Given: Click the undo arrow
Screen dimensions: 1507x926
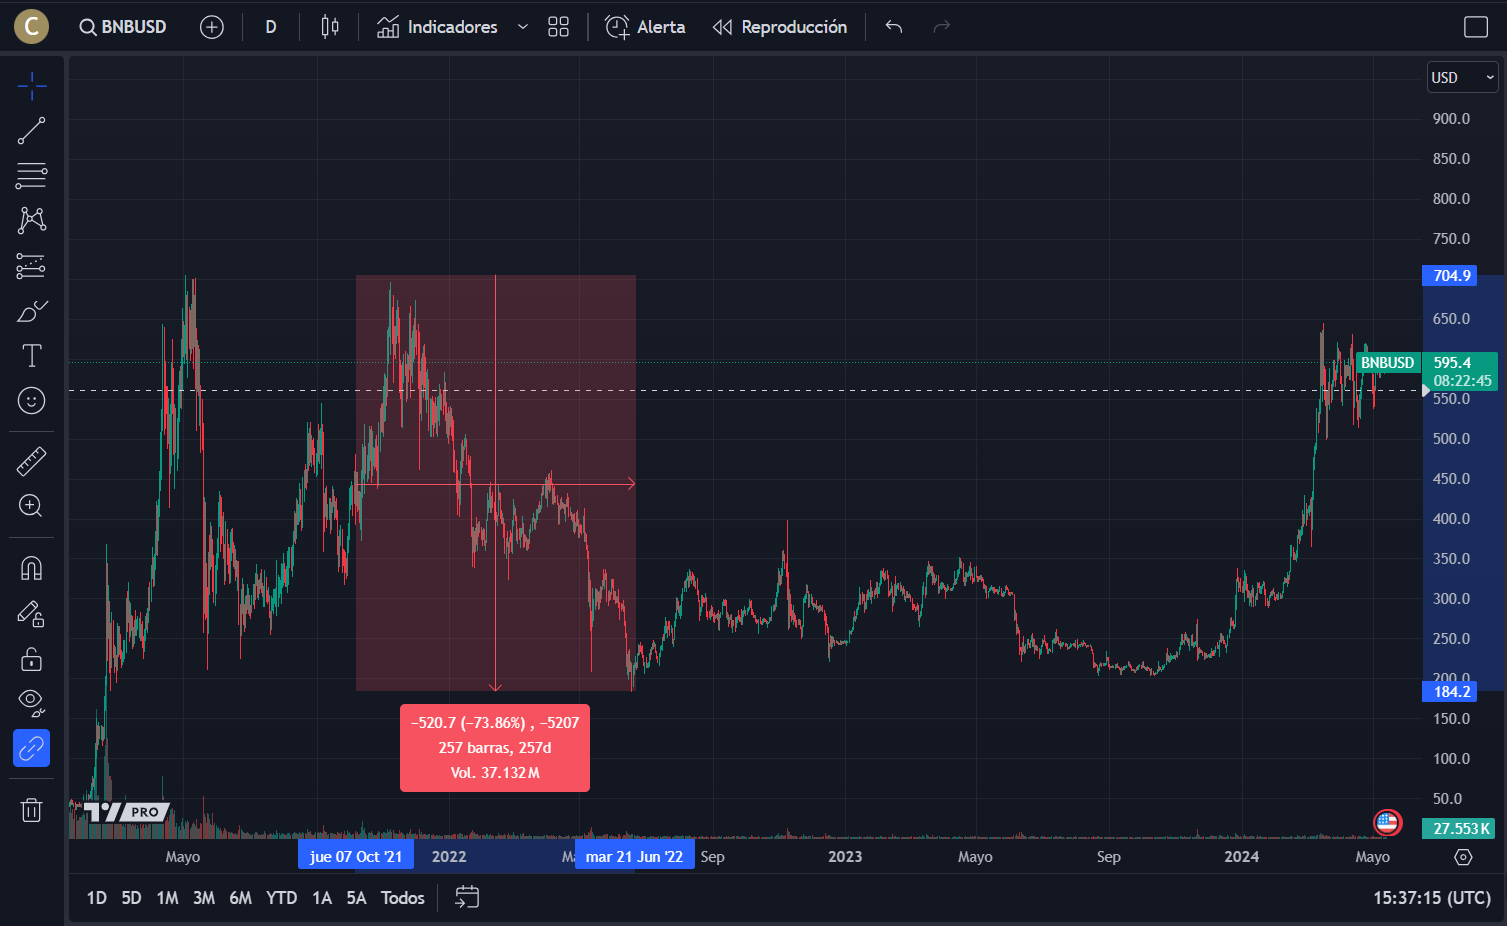Looking at the screenshot, I should point(894,27).
